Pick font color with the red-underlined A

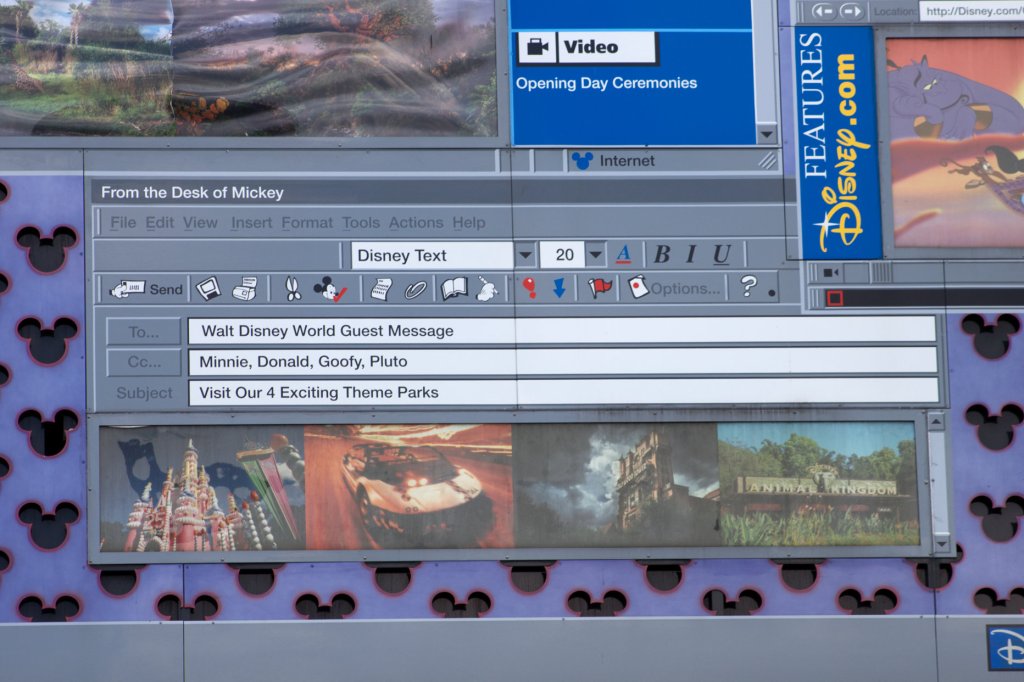[624, 255]
